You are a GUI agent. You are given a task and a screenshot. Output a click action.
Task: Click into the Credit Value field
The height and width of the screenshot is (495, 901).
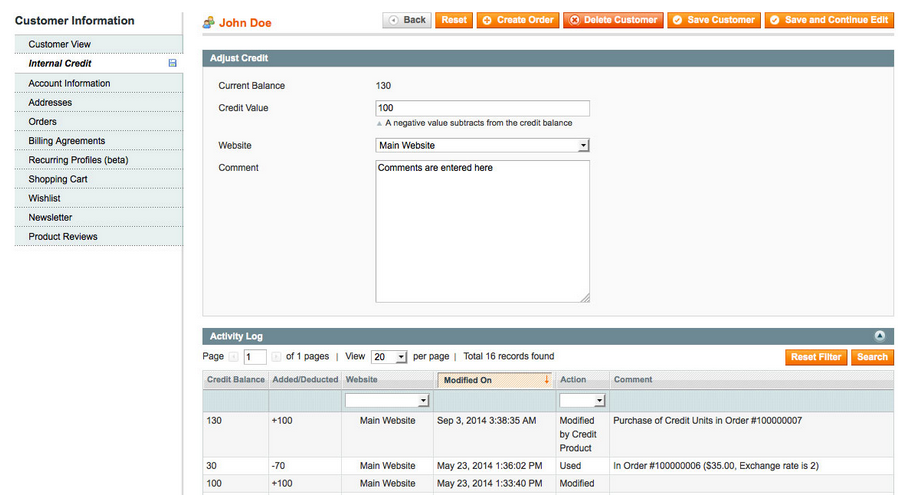pos(482,108)
